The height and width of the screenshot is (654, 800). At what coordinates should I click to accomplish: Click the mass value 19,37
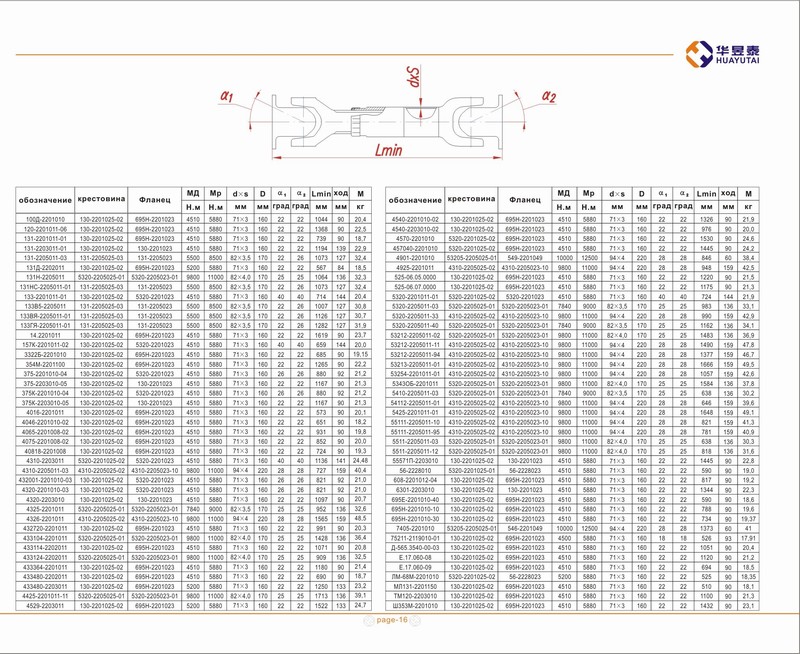coord(748,519)
